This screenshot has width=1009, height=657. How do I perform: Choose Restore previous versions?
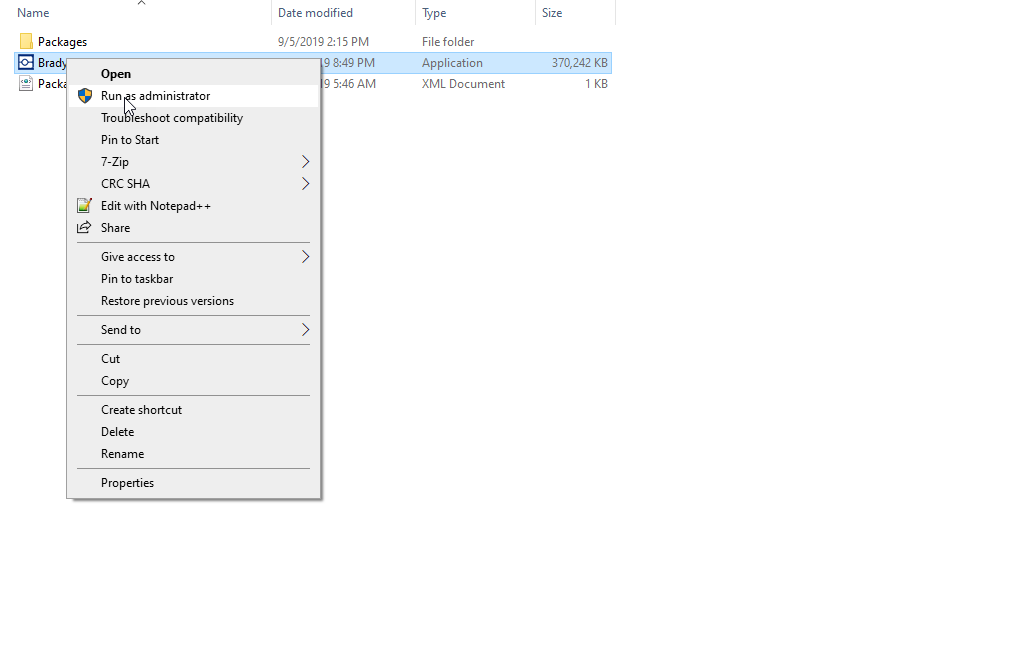[167, 301]
